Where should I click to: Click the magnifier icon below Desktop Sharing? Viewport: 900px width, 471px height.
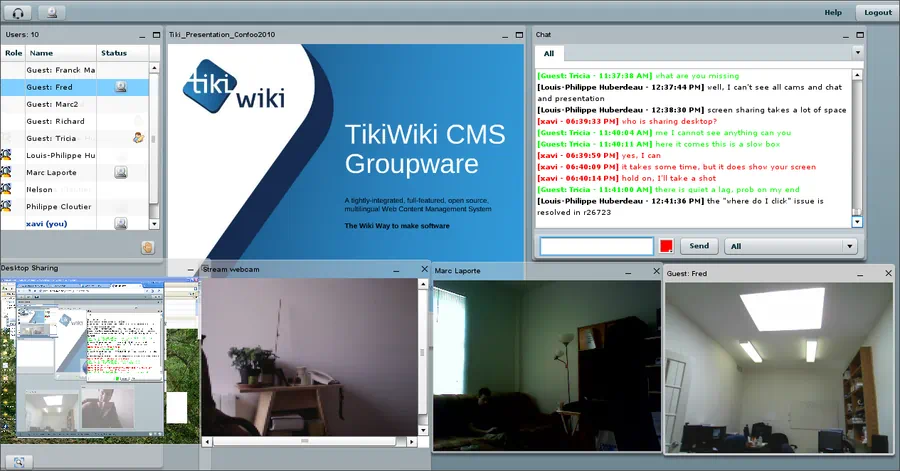point(18,462)
